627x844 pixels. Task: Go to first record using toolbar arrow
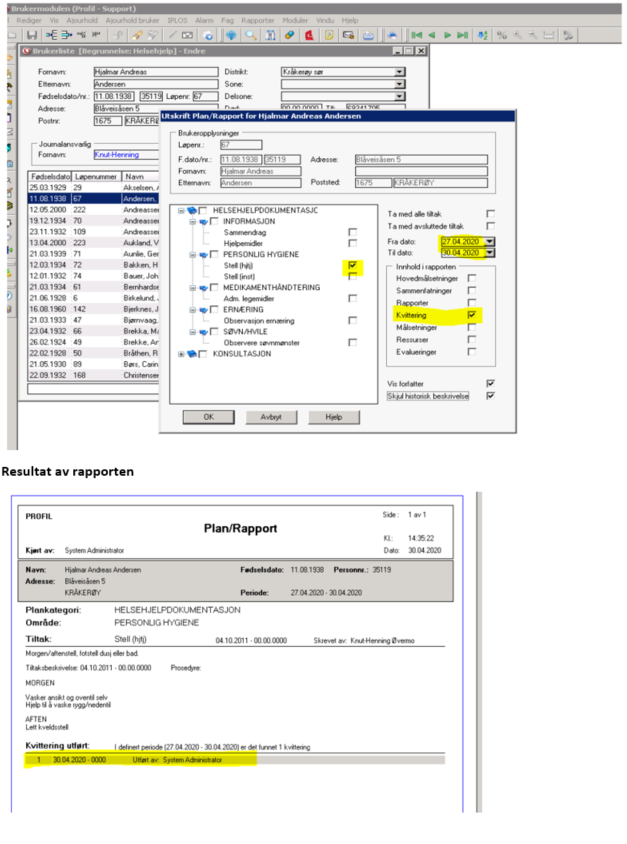pyautogui.click(x=416, y=34)
